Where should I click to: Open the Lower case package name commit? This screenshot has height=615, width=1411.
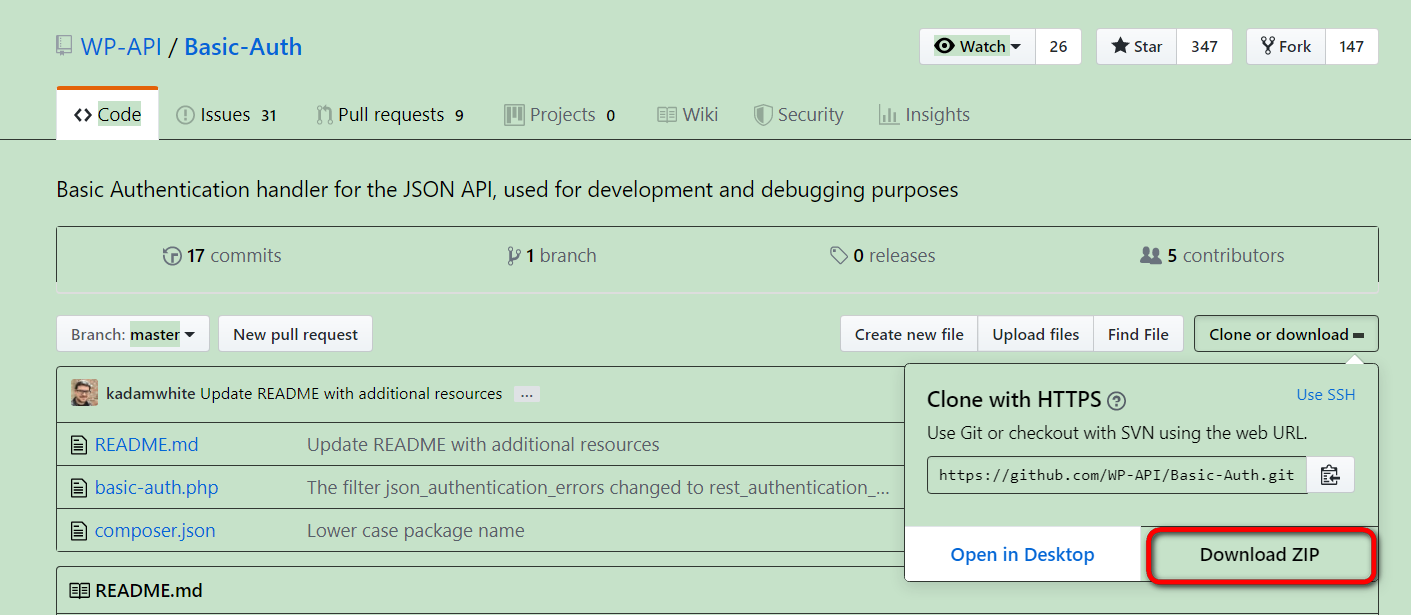pyautogui.click(x=416, y=531)
